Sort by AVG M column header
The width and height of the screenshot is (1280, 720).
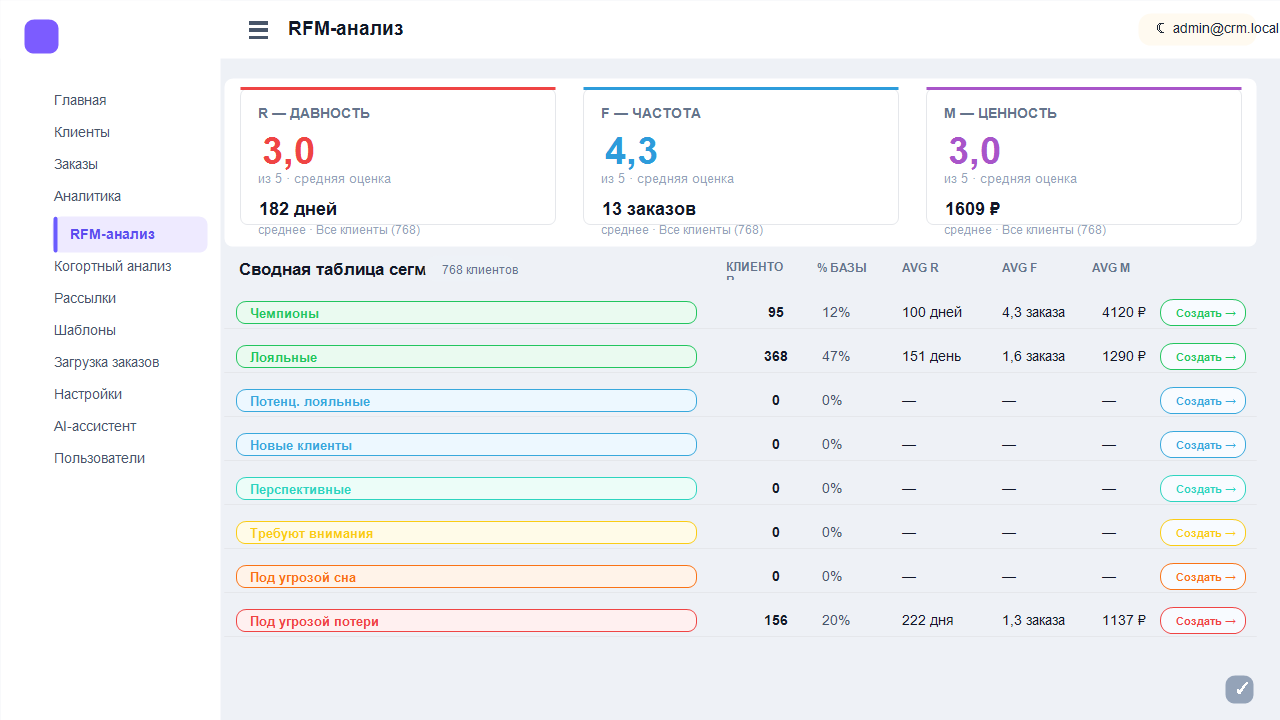tap(1111, 268)
